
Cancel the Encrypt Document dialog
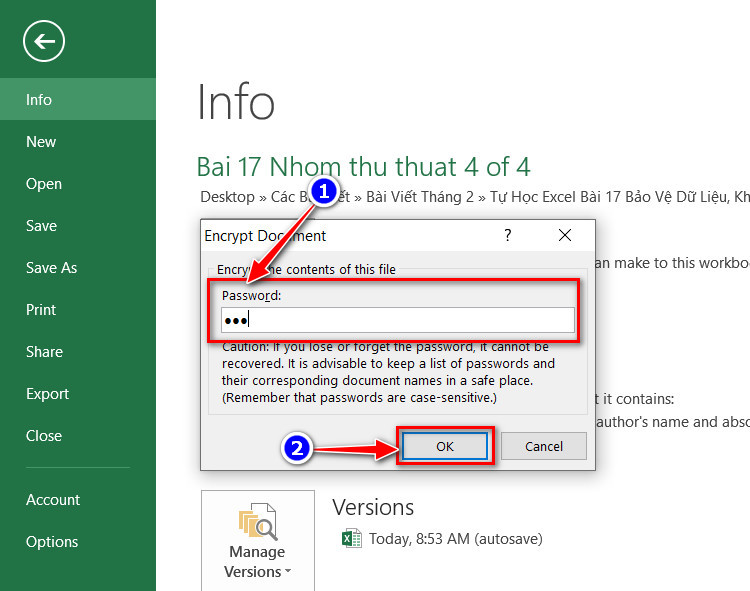coord(543,446)
